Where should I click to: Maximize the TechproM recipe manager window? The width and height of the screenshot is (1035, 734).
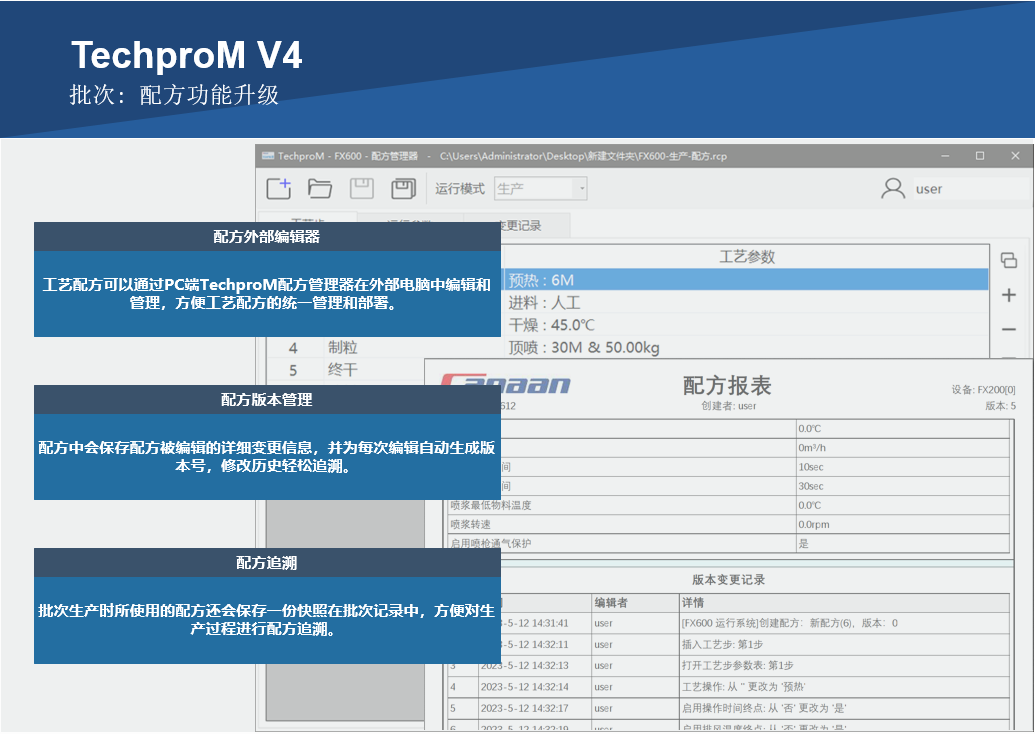(x=980, y=156)
